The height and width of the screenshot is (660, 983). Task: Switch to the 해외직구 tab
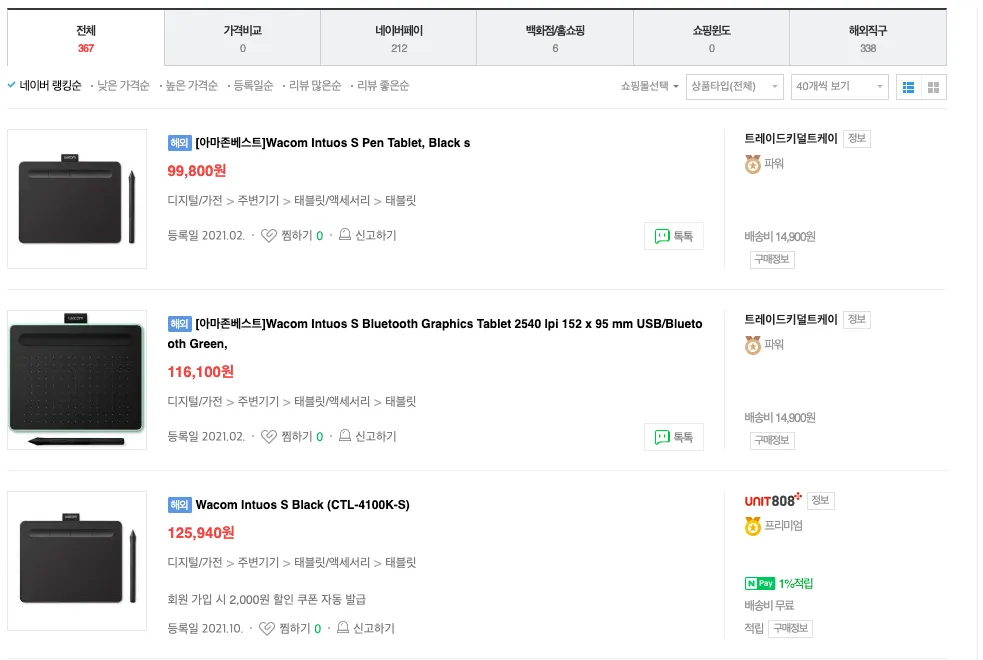[867, 38]
